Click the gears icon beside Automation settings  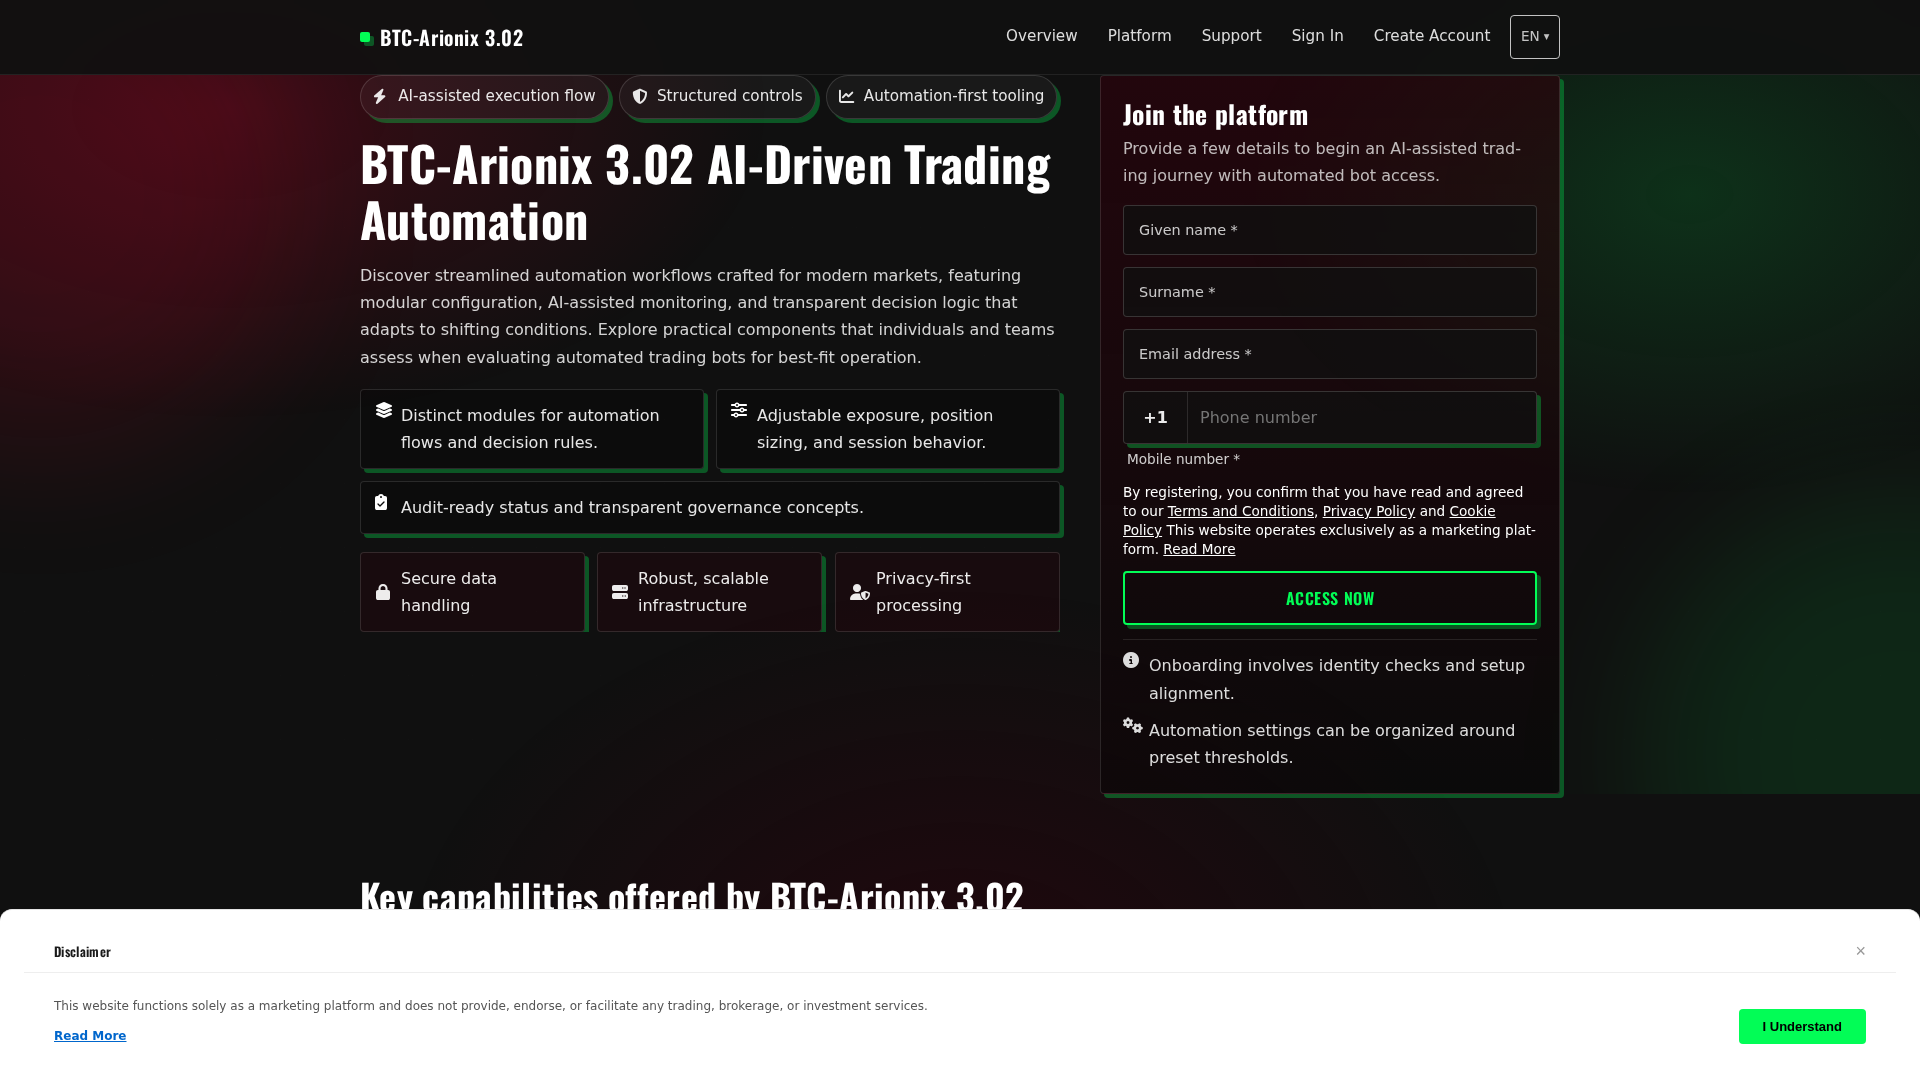1132,725
